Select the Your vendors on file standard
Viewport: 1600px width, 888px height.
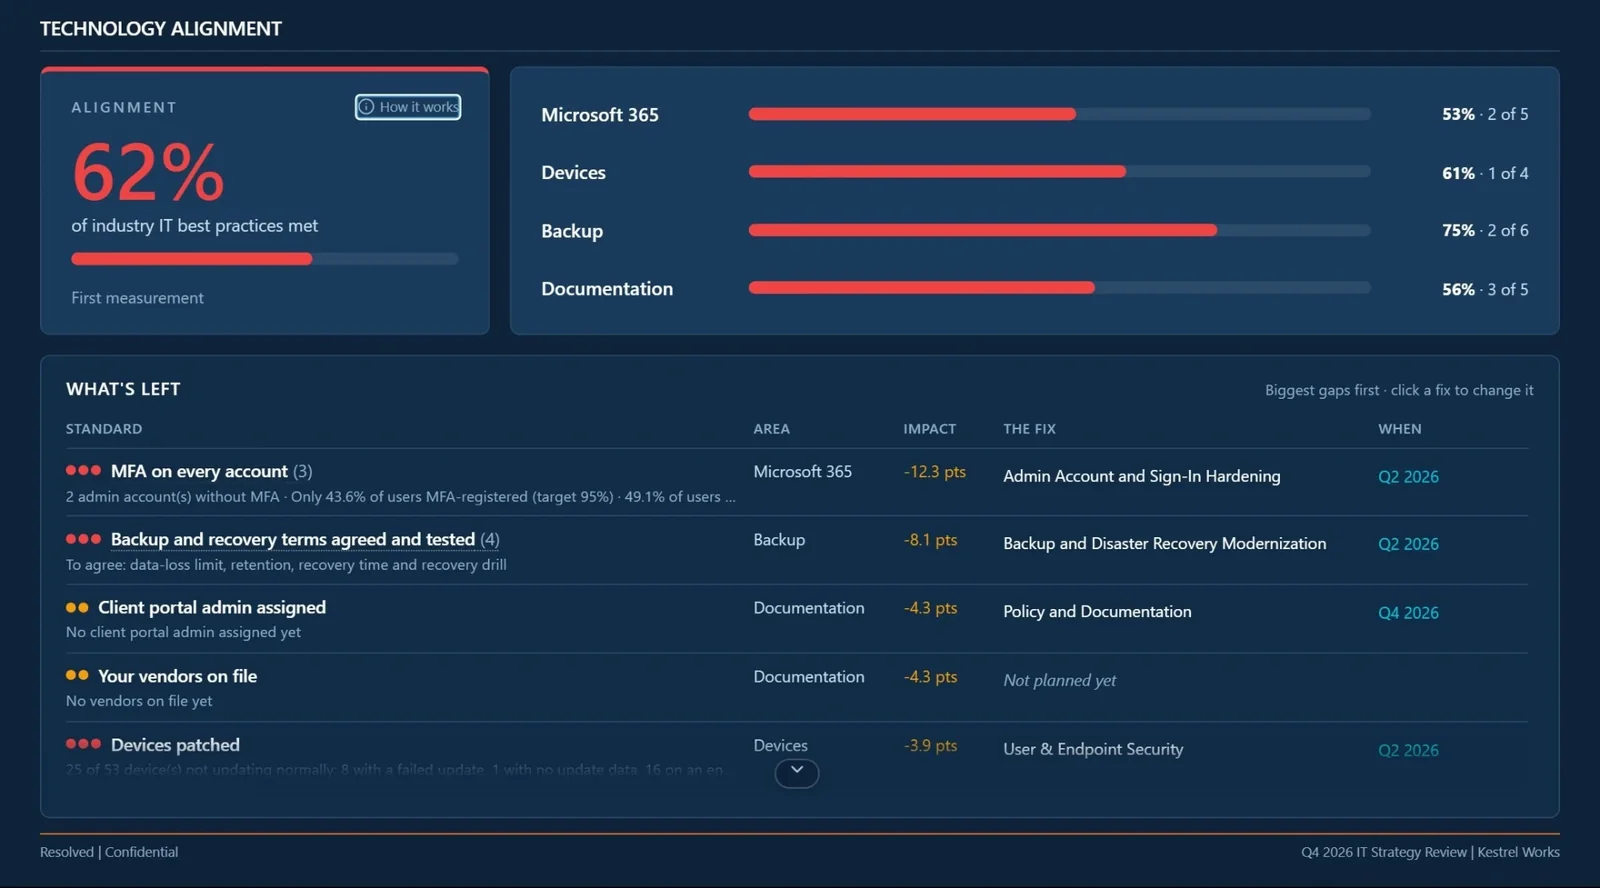[177, 676]
